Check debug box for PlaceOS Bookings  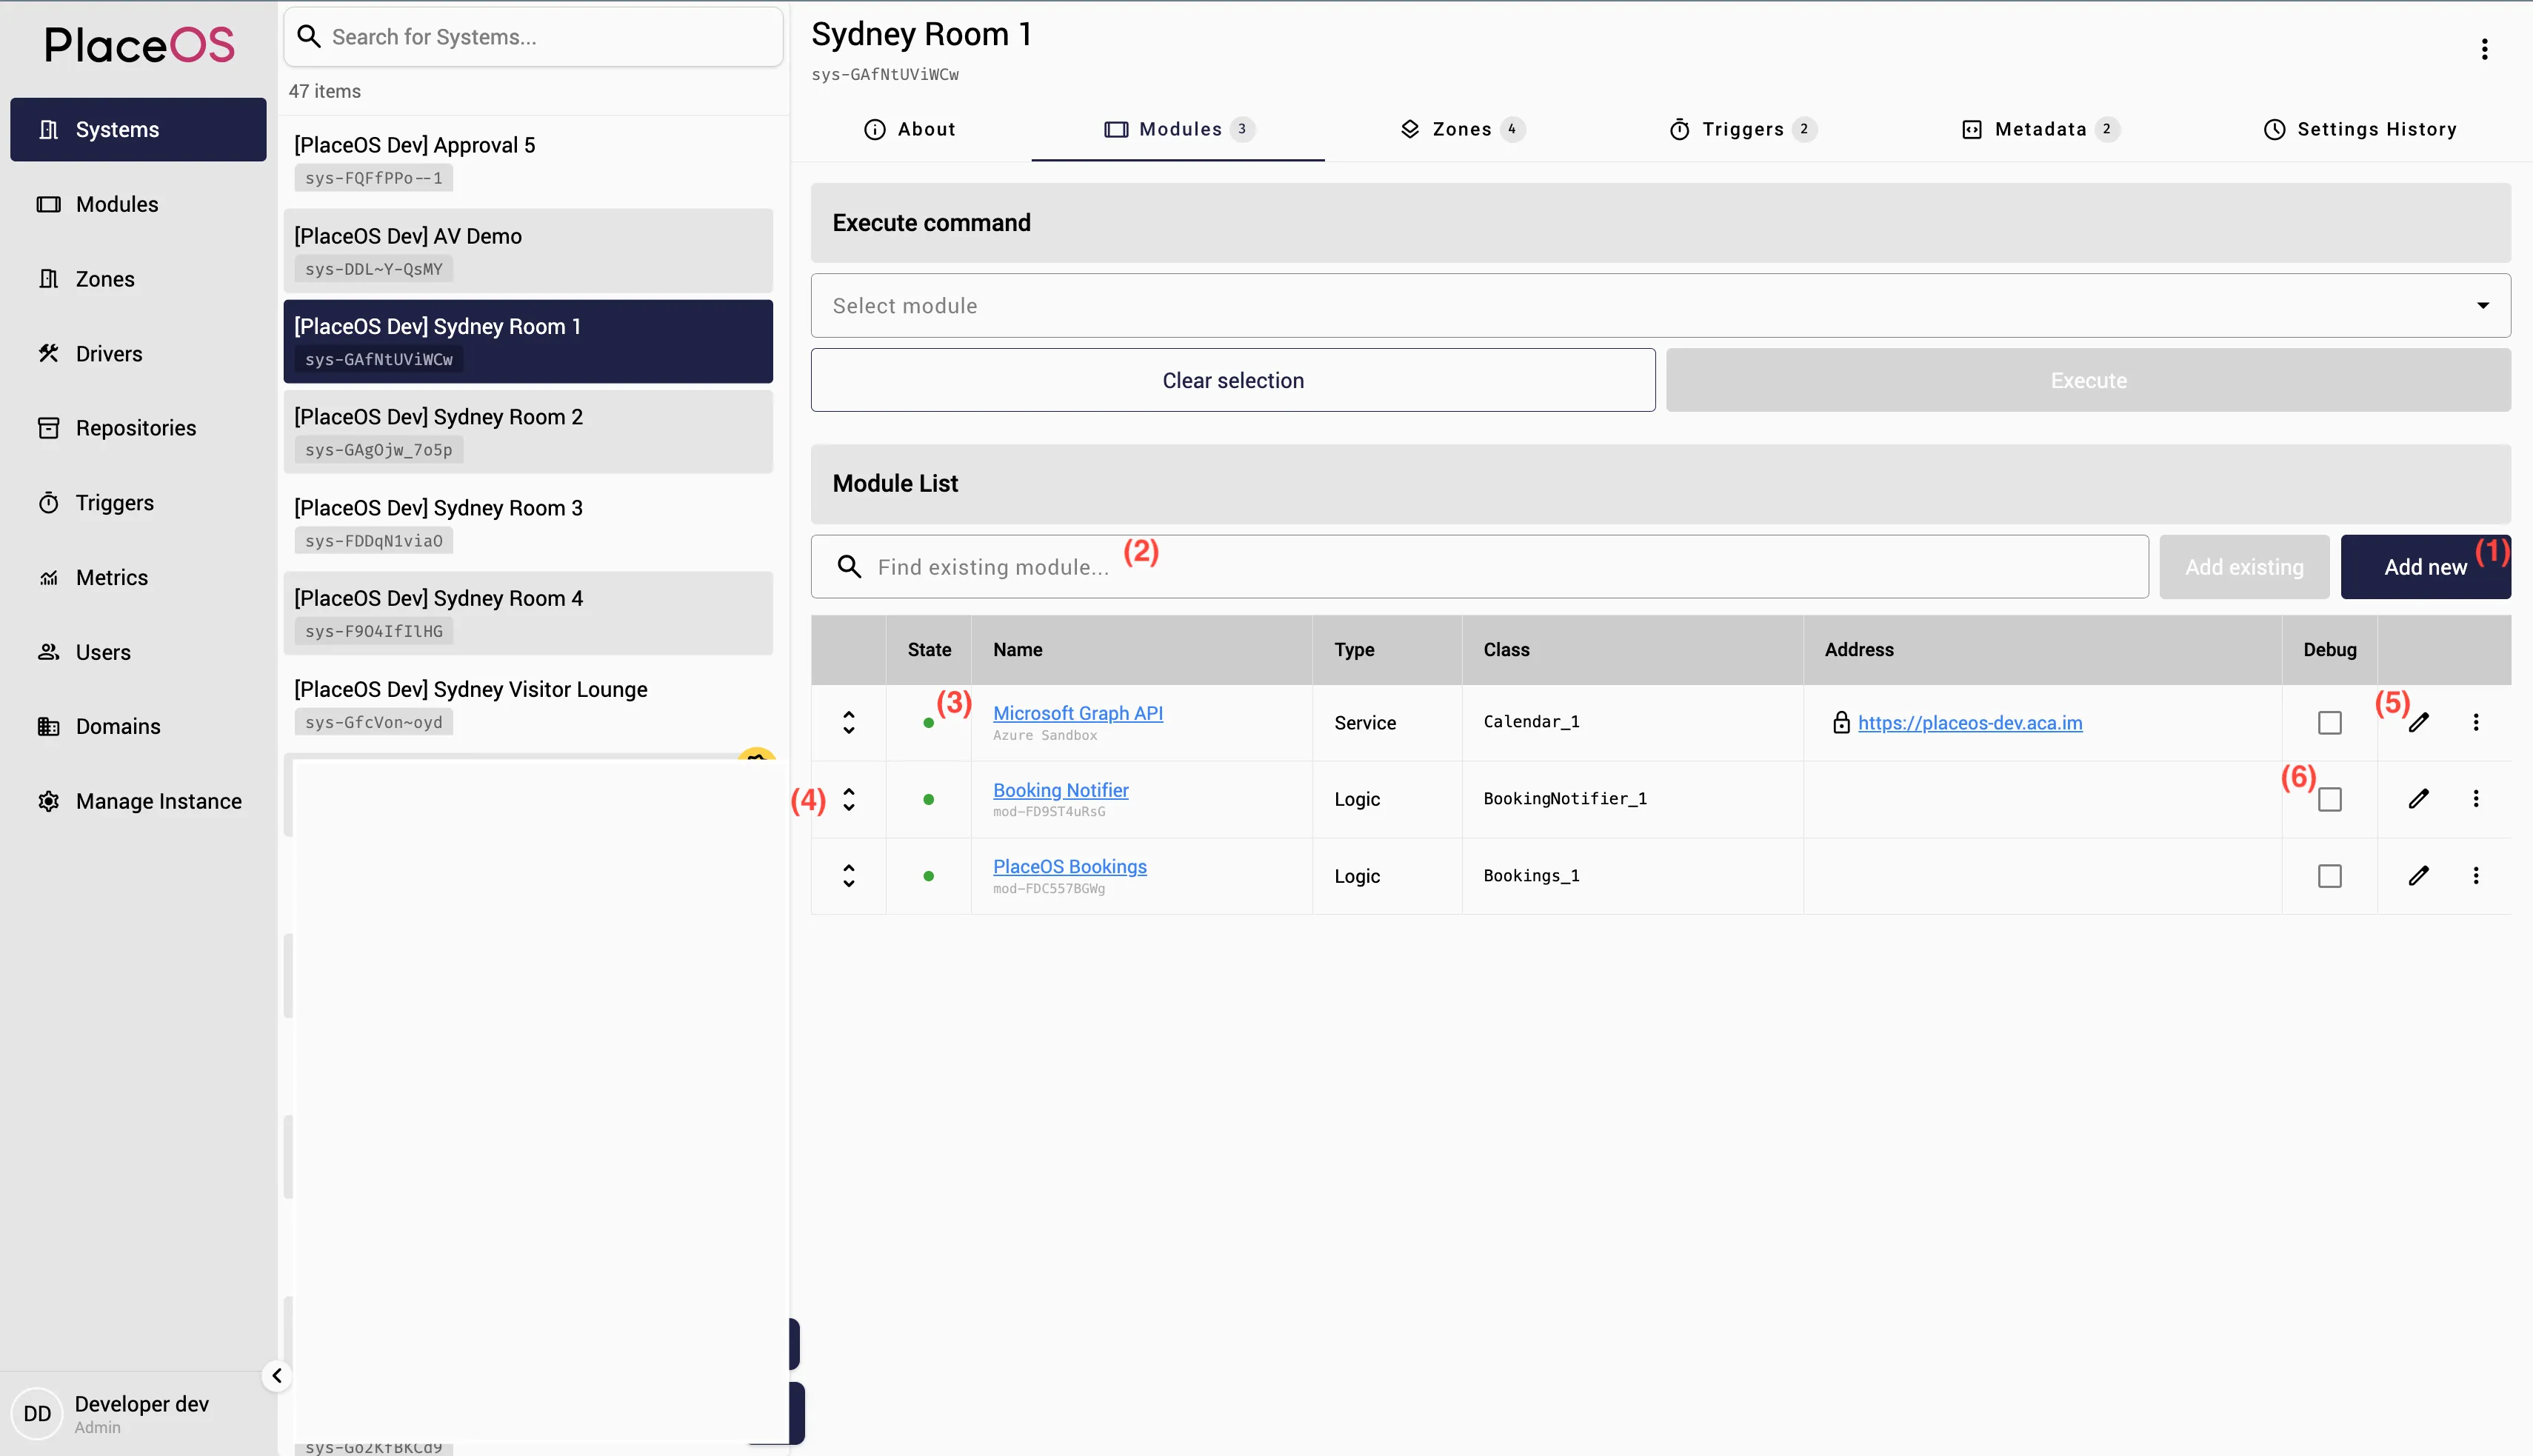tap(2329, 876)
